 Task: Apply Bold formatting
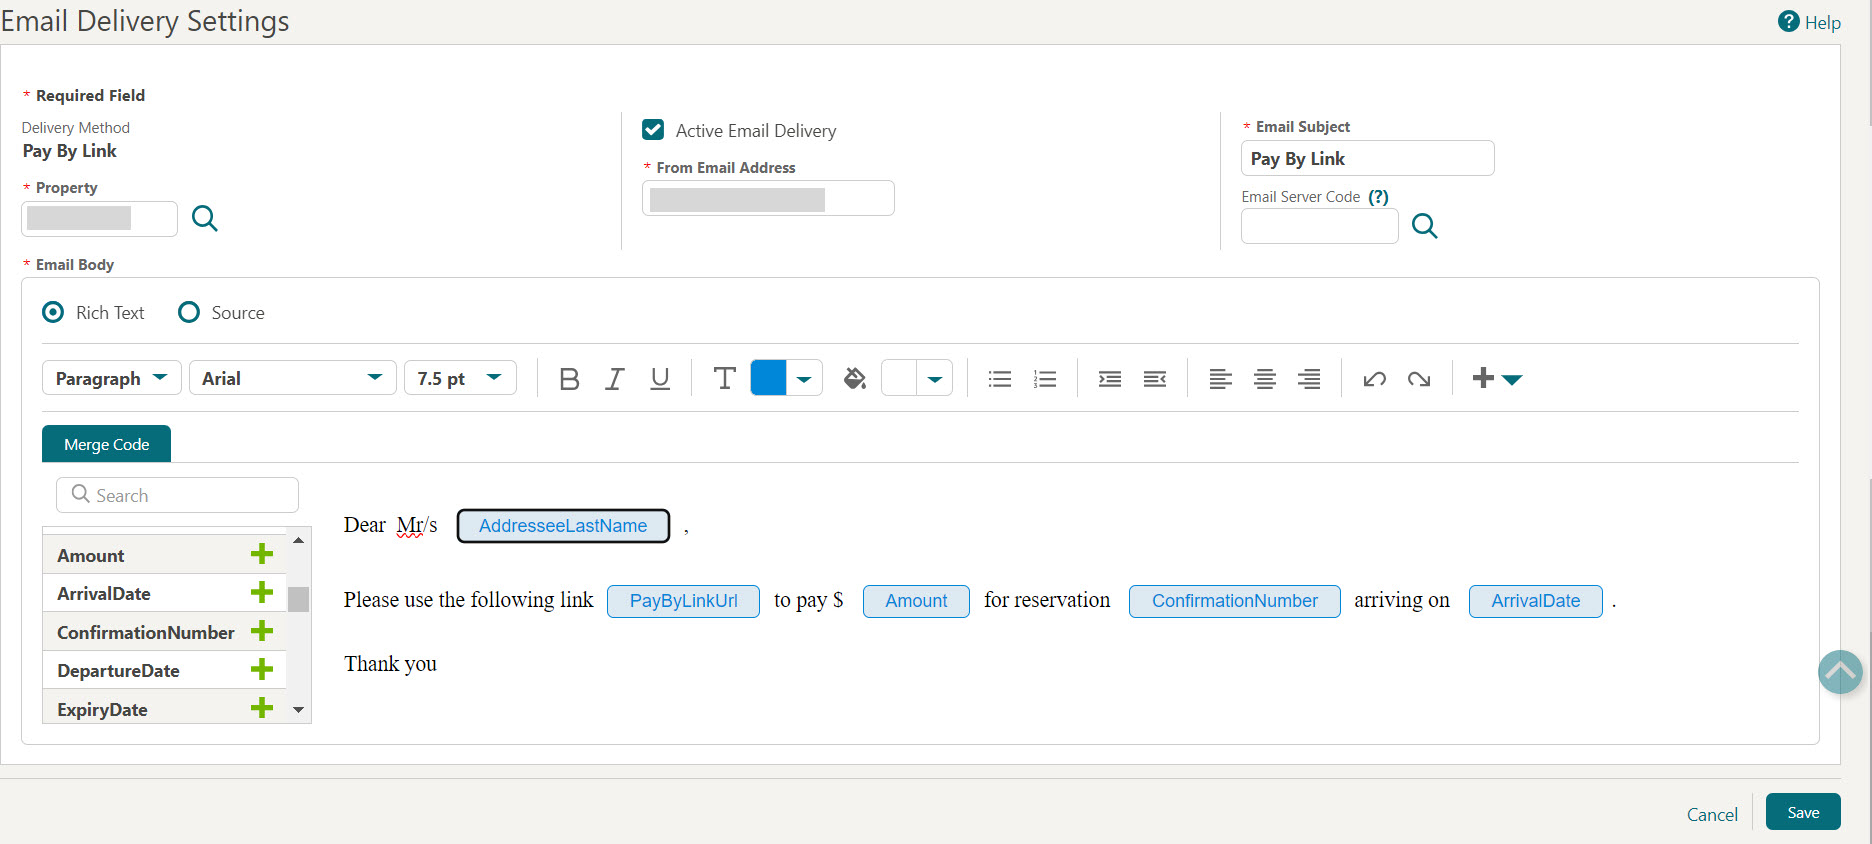pyautogui.click(x=569, y=379)
